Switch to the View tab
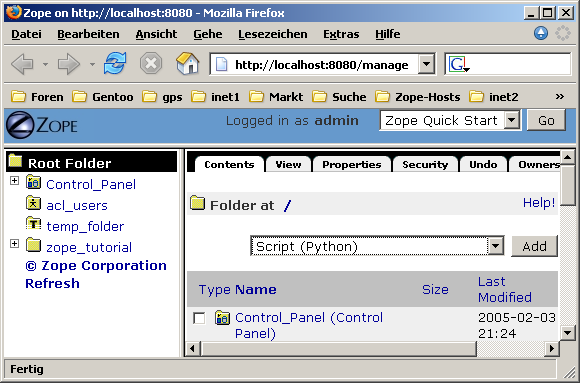The height and width of the screenshot is (383, 580). (x=288, y=164)
